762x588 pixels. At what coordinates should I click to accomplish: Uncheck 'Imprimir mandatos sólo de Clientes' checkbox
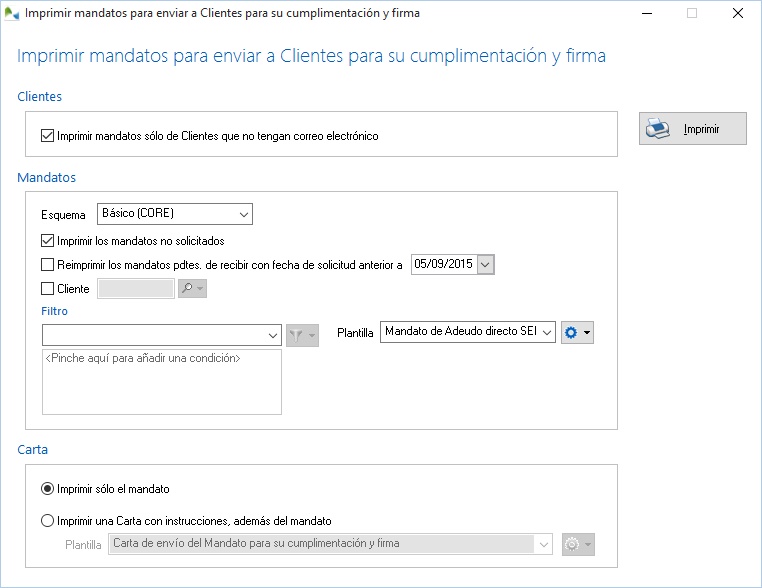click(48, 136)
